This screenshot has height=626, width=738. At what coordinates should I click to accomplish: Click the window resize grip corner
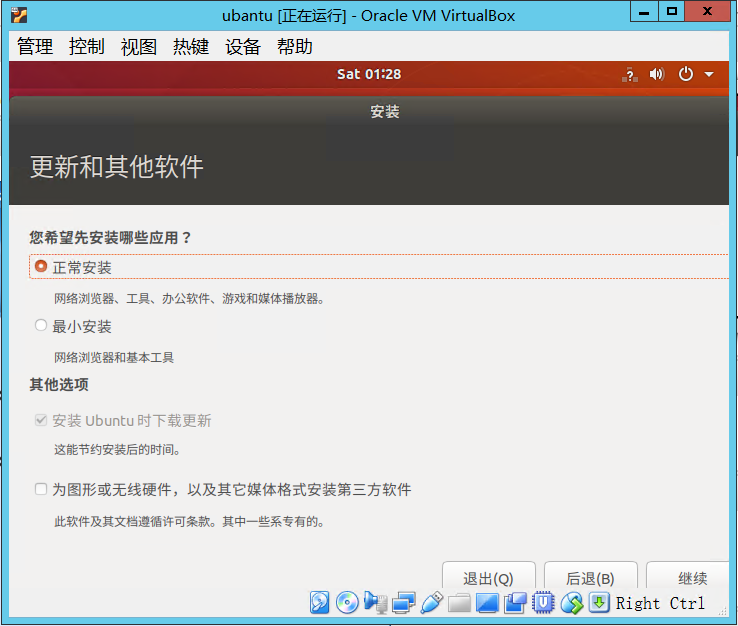click(723, 611)
